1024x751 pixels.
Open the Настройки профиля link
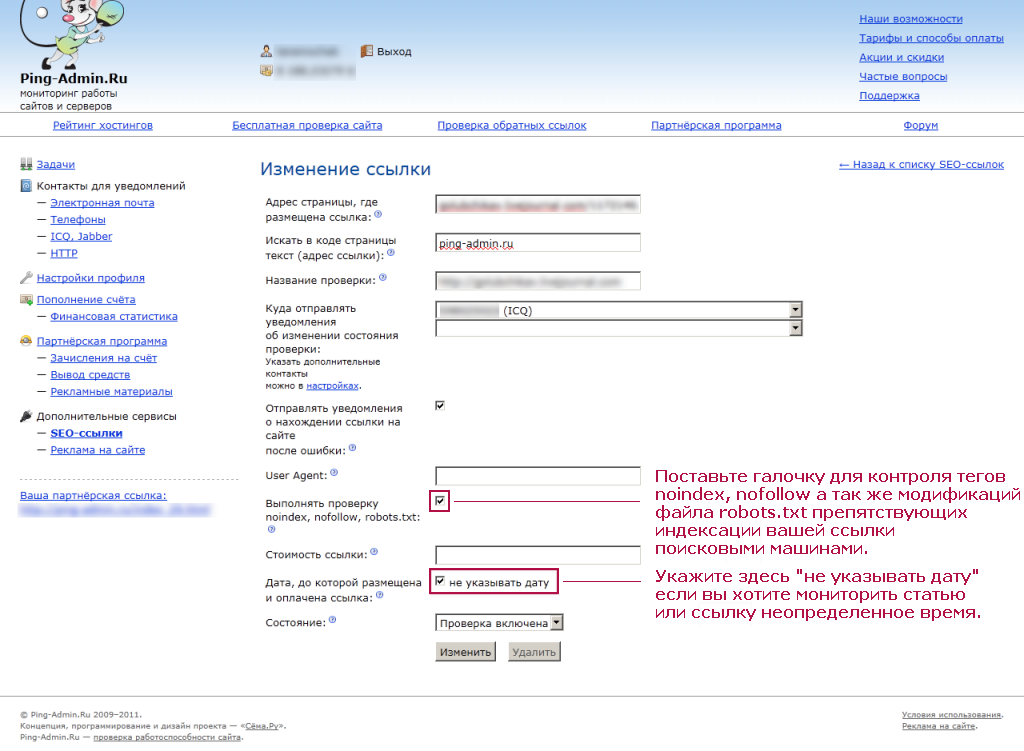[91, 278]
